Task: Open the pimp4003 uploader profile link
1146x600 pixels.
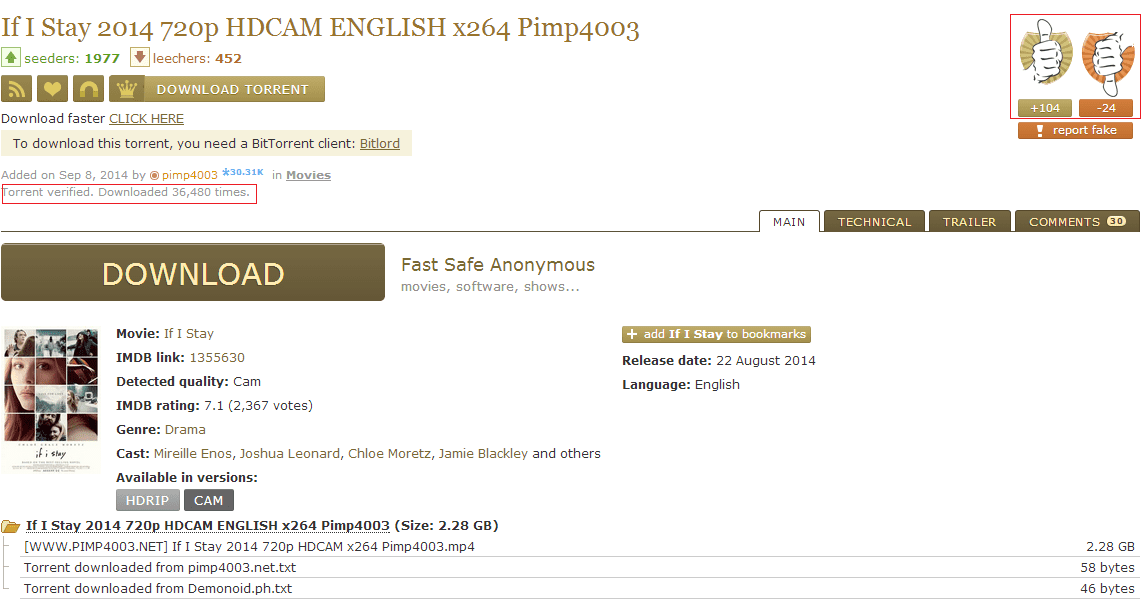Action: click(189, 175)
